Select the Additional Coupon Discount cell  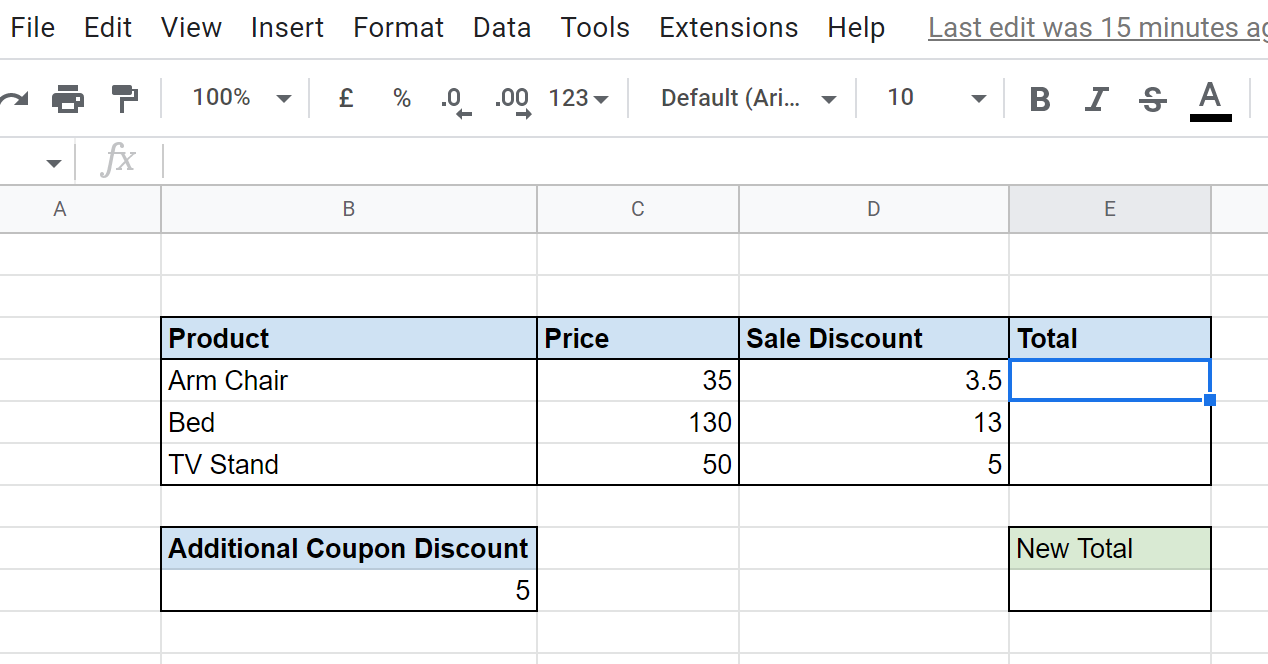(x=348, y=548)
